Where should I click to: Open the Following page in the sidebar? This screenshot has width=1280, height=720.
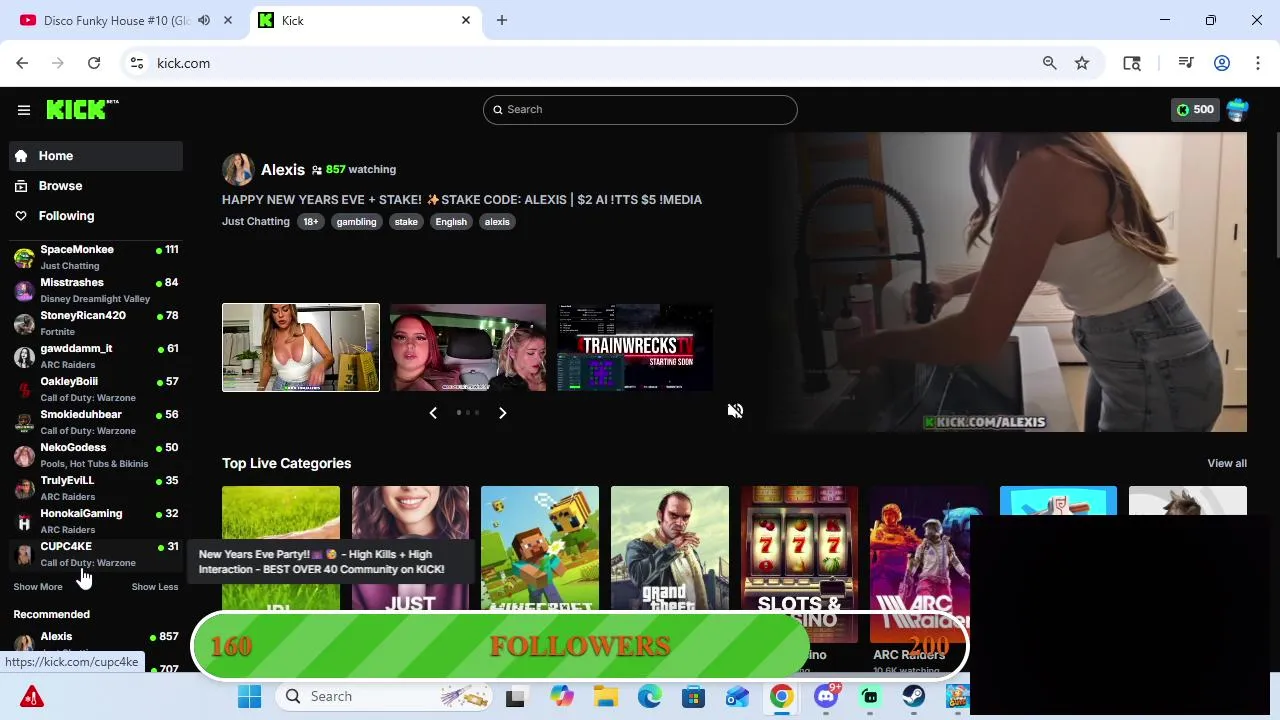[96, 216]
